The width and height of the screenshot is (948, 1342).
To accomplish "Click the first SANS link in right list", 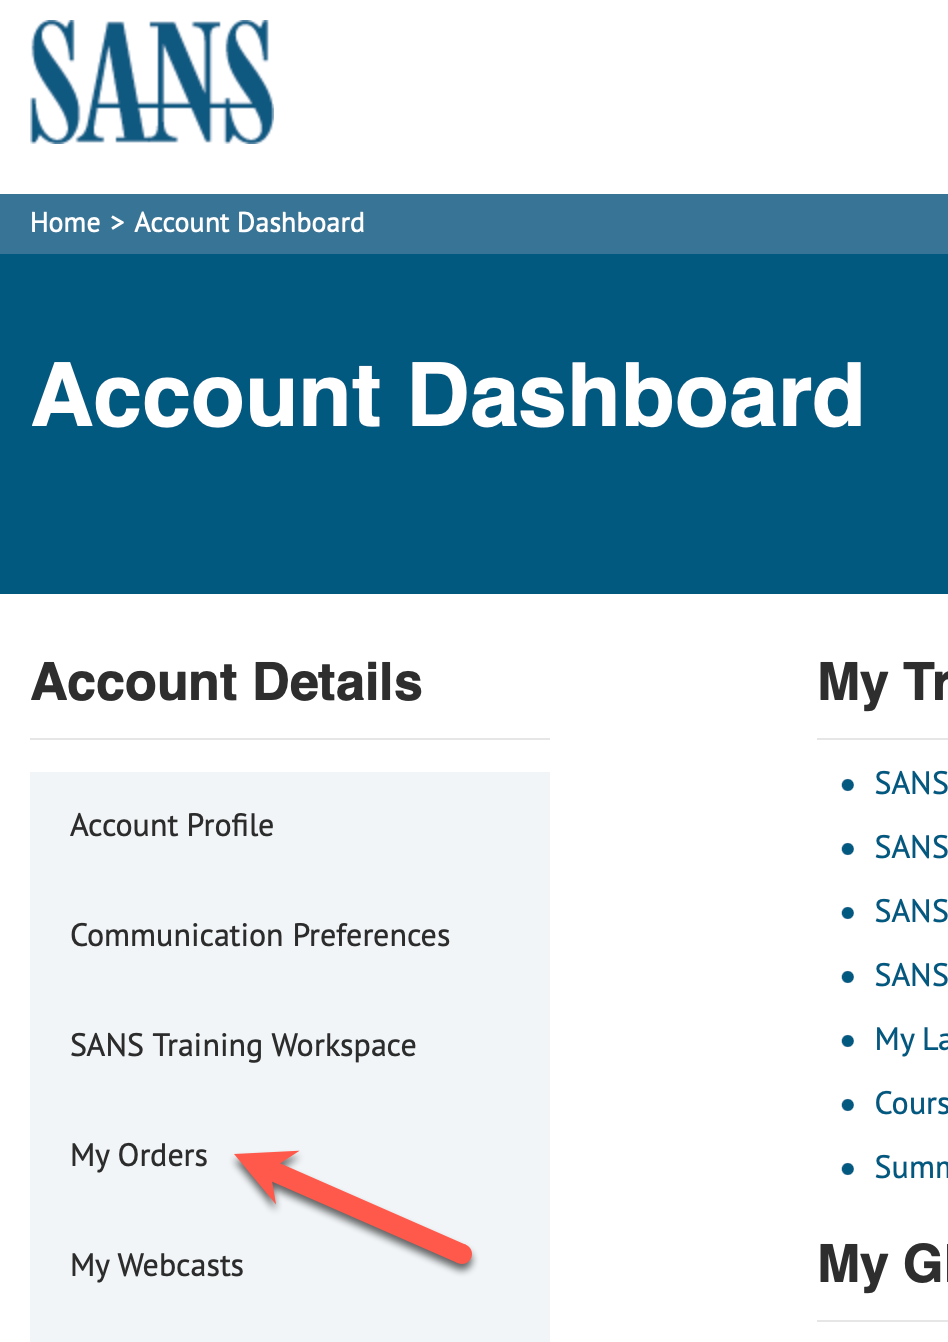I will pyautogui.click(x=910, y=784).
